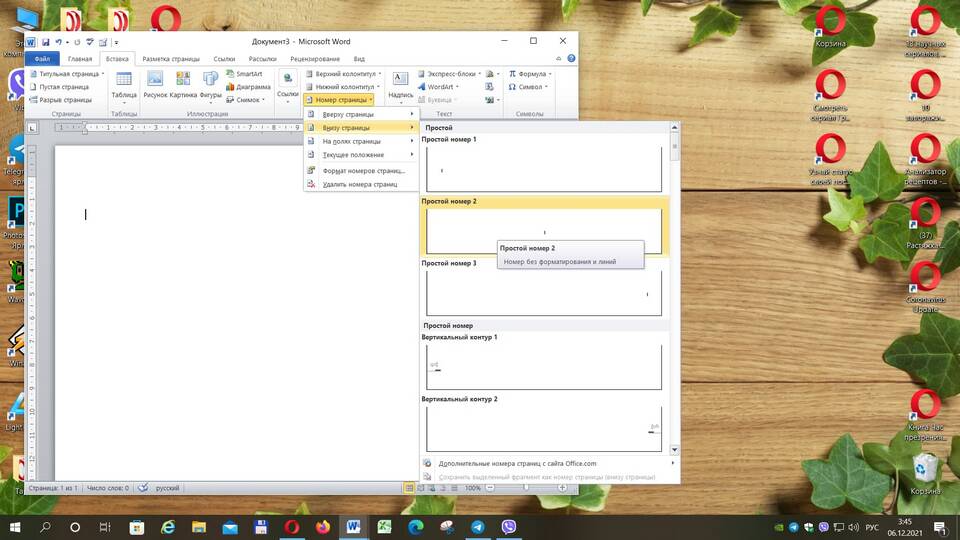960x540 pixels.
Task: Switch to Разметка страницы tab
Action: [171, 59]
